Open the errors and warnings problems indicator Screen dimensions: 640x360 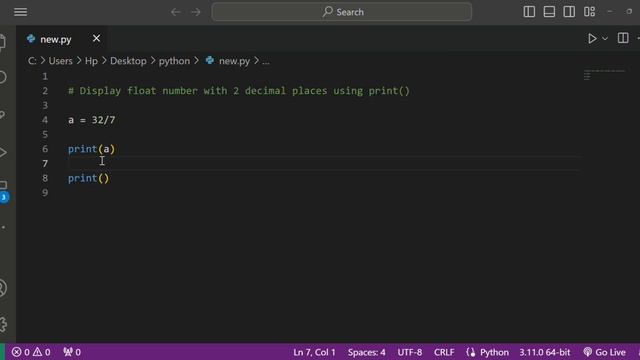pyautogui.click(x=31, y=352)
